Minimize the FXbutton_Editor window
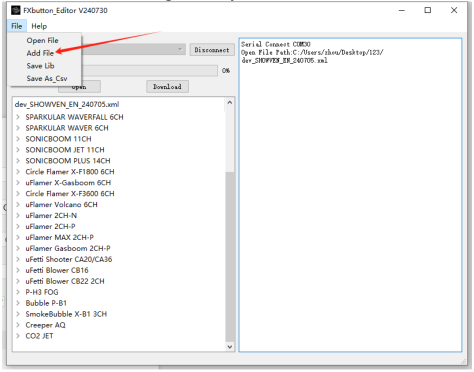This screenshot has width=474, height=372. (402, 10)
